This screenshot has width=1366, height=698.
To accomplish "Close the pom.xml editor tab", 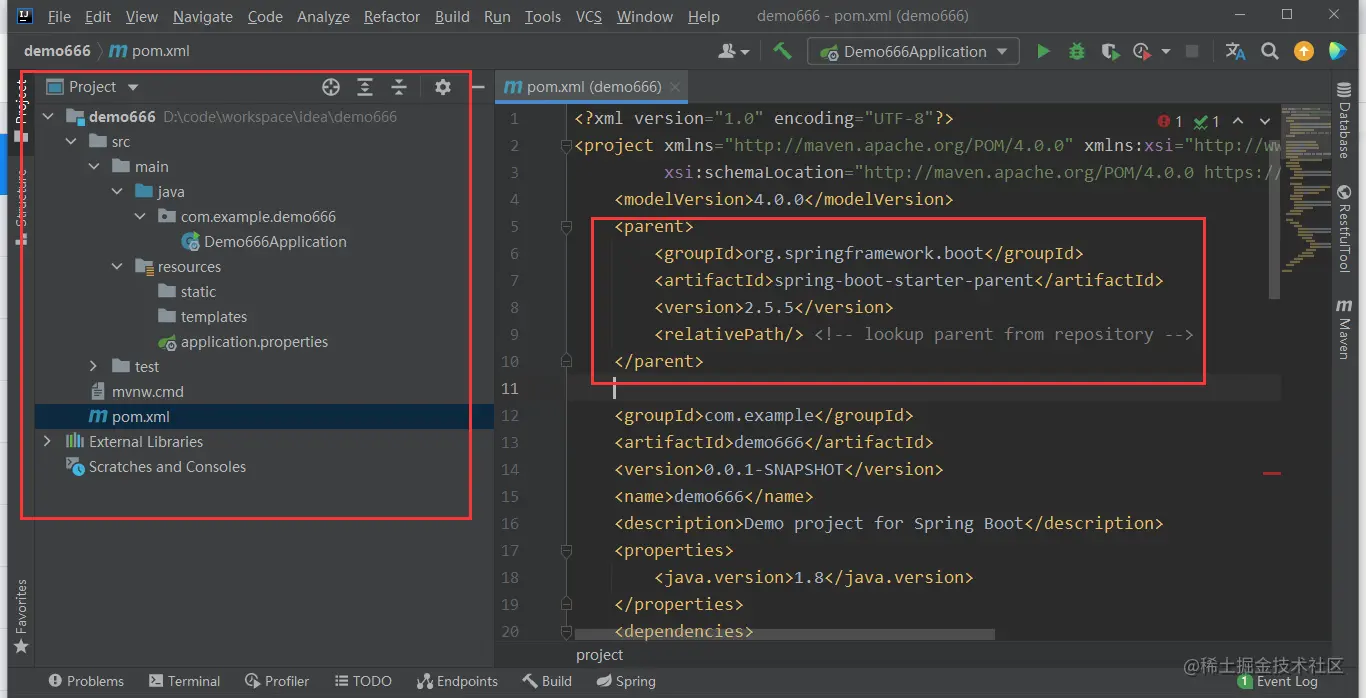I will pos(675,87).
